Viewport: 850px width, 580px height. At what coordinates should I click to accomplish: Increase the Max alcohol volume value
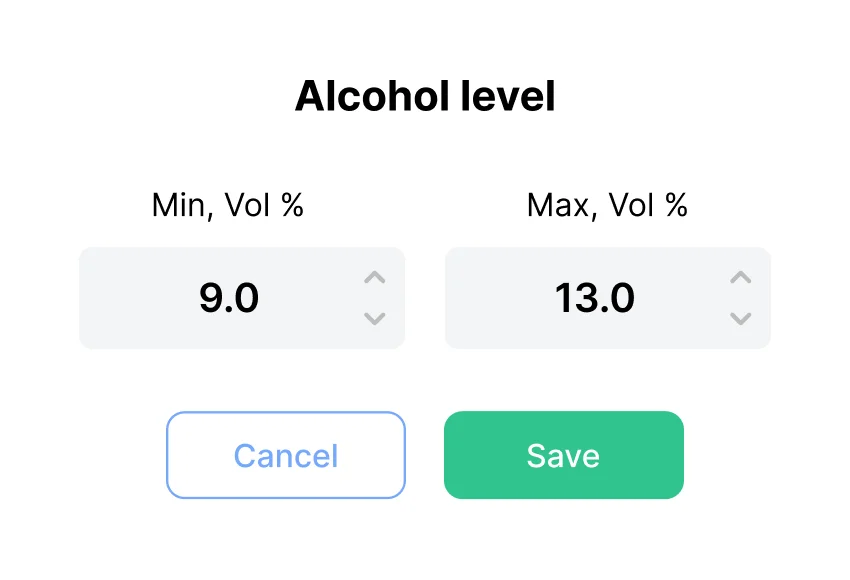(741, 278)
